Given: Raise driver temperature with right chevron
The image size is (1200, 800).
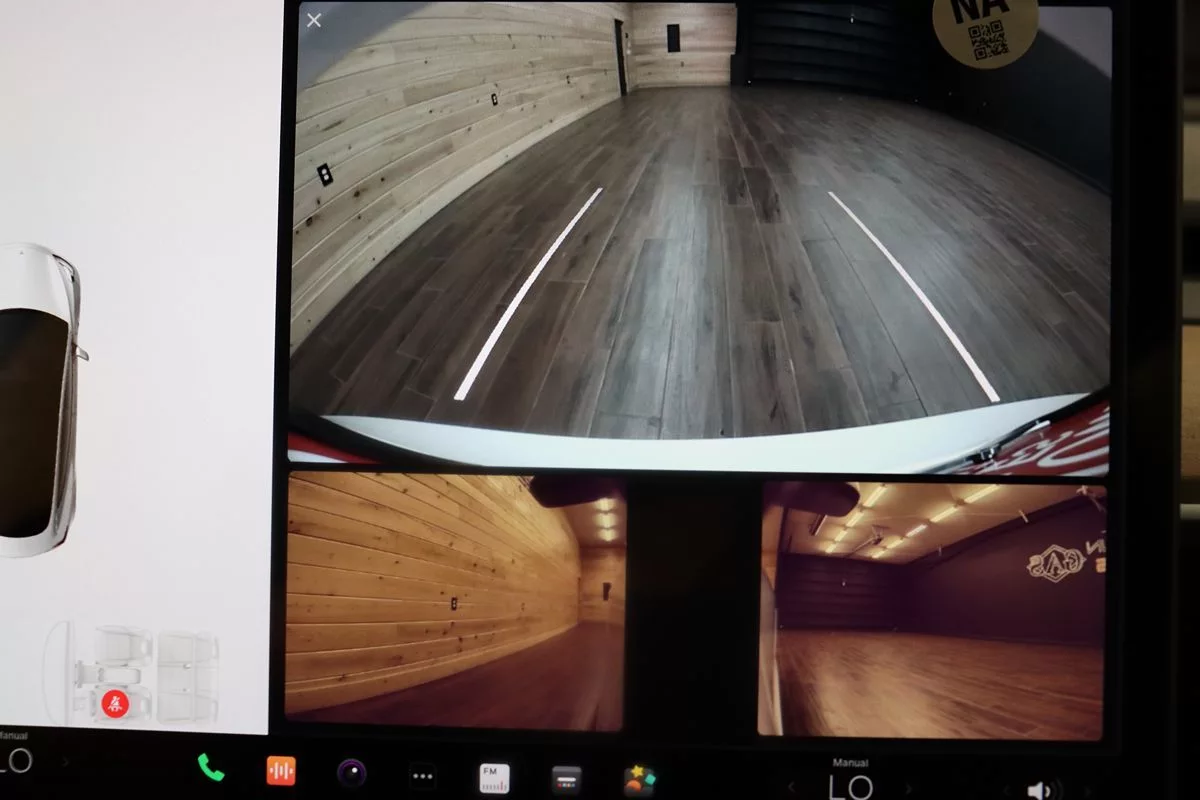Looking at the screenshot, I should [x=66, y=762].
